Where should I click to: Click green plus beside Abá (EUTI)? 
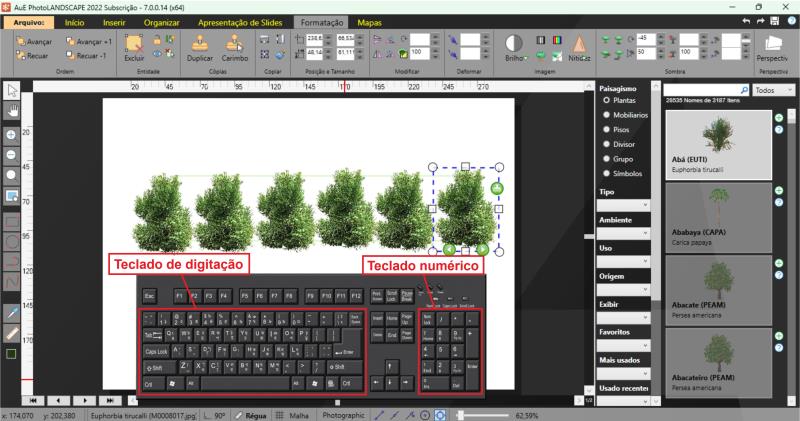coord(779,118)
